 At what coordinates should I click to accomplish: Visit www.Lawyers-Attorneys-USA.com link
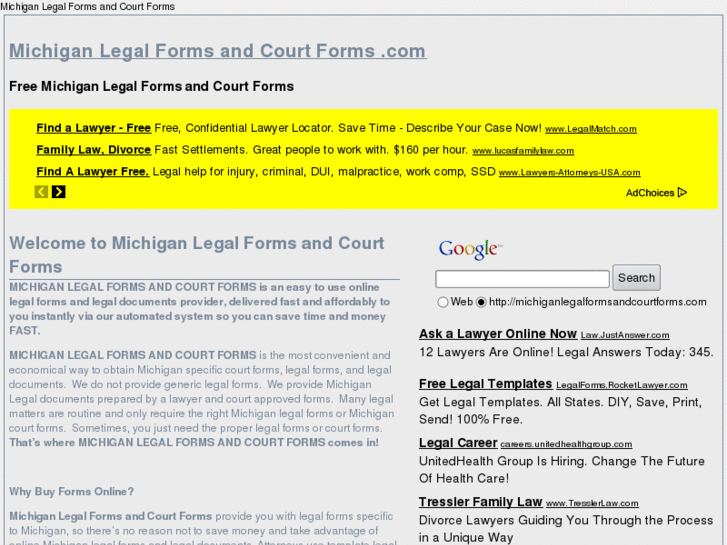point(569,173)
